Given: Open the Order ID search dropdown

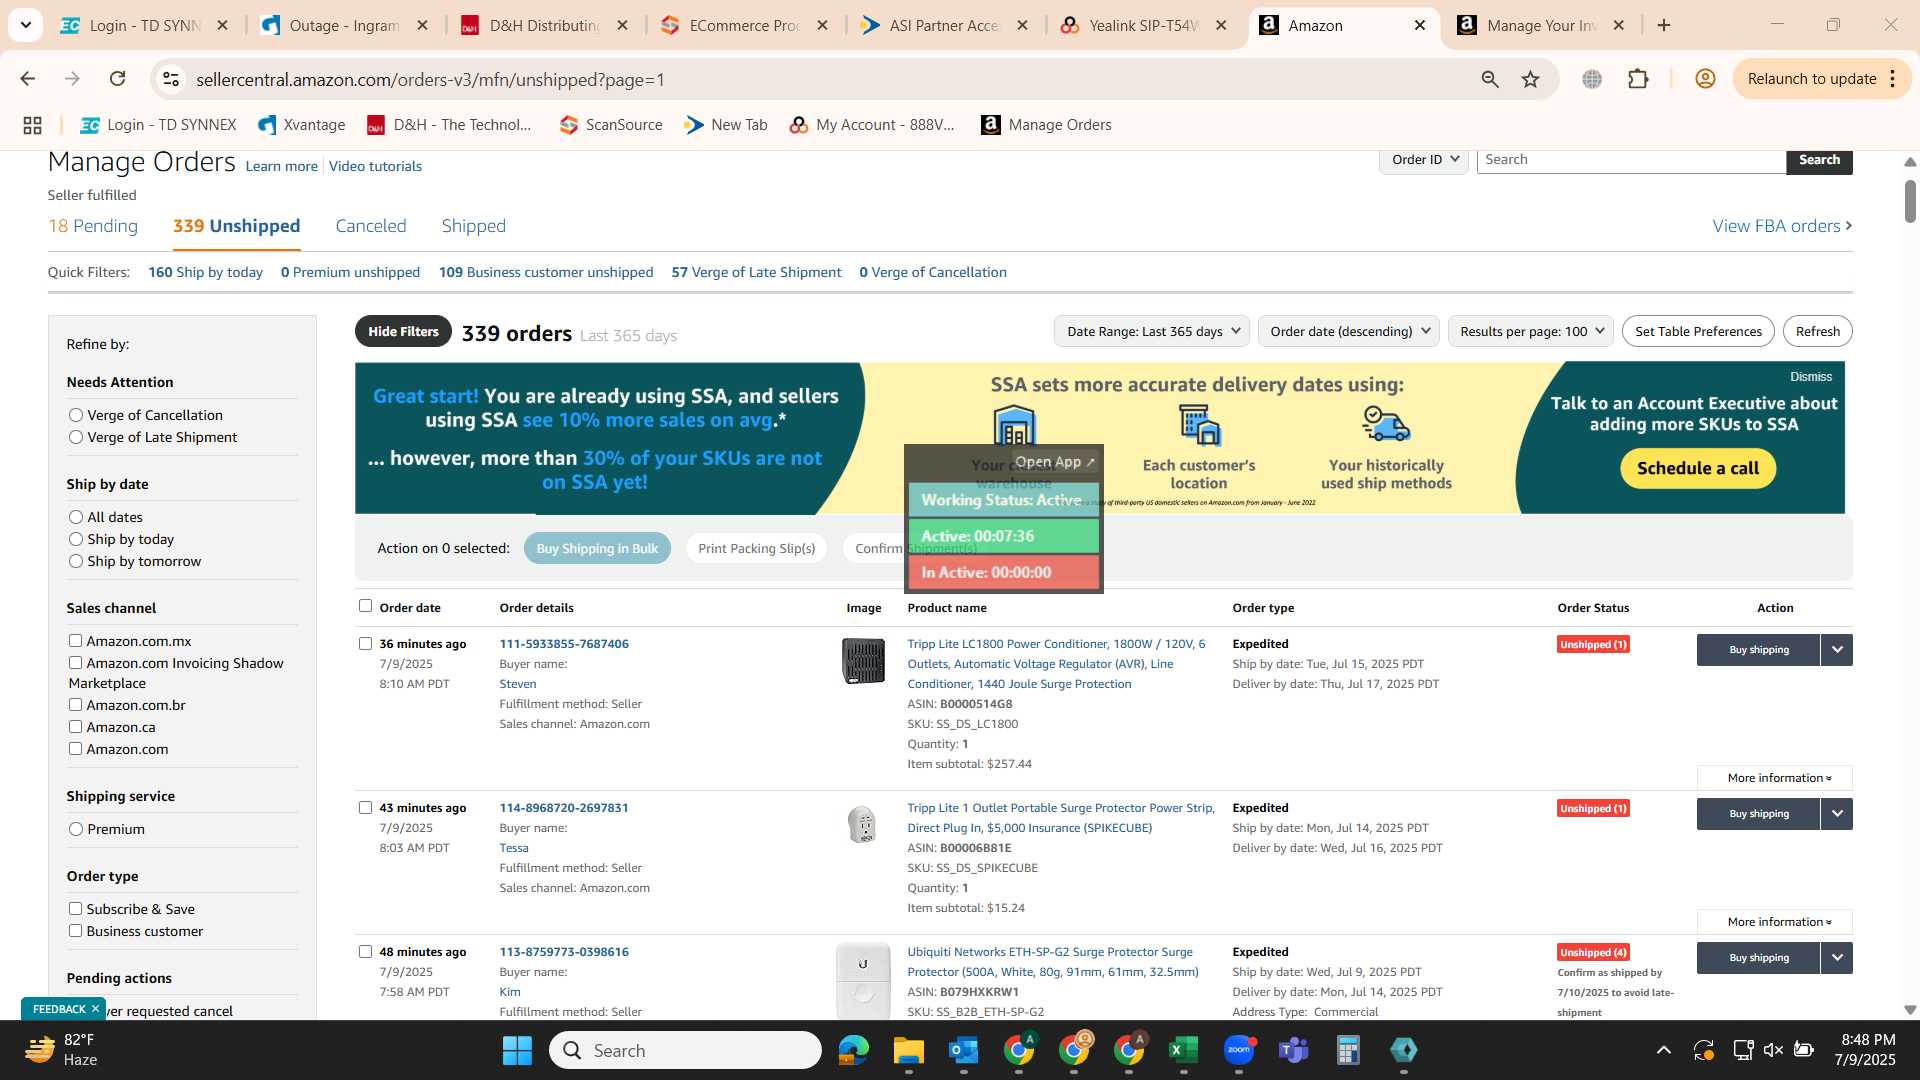Looking at the screenshot, I should coord(1424,160).
